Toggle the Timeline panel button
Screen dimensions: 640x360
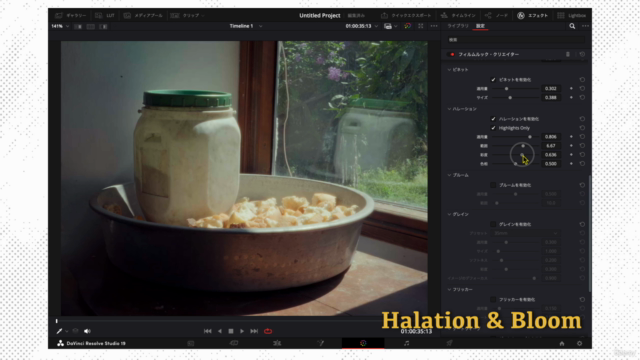458,16
